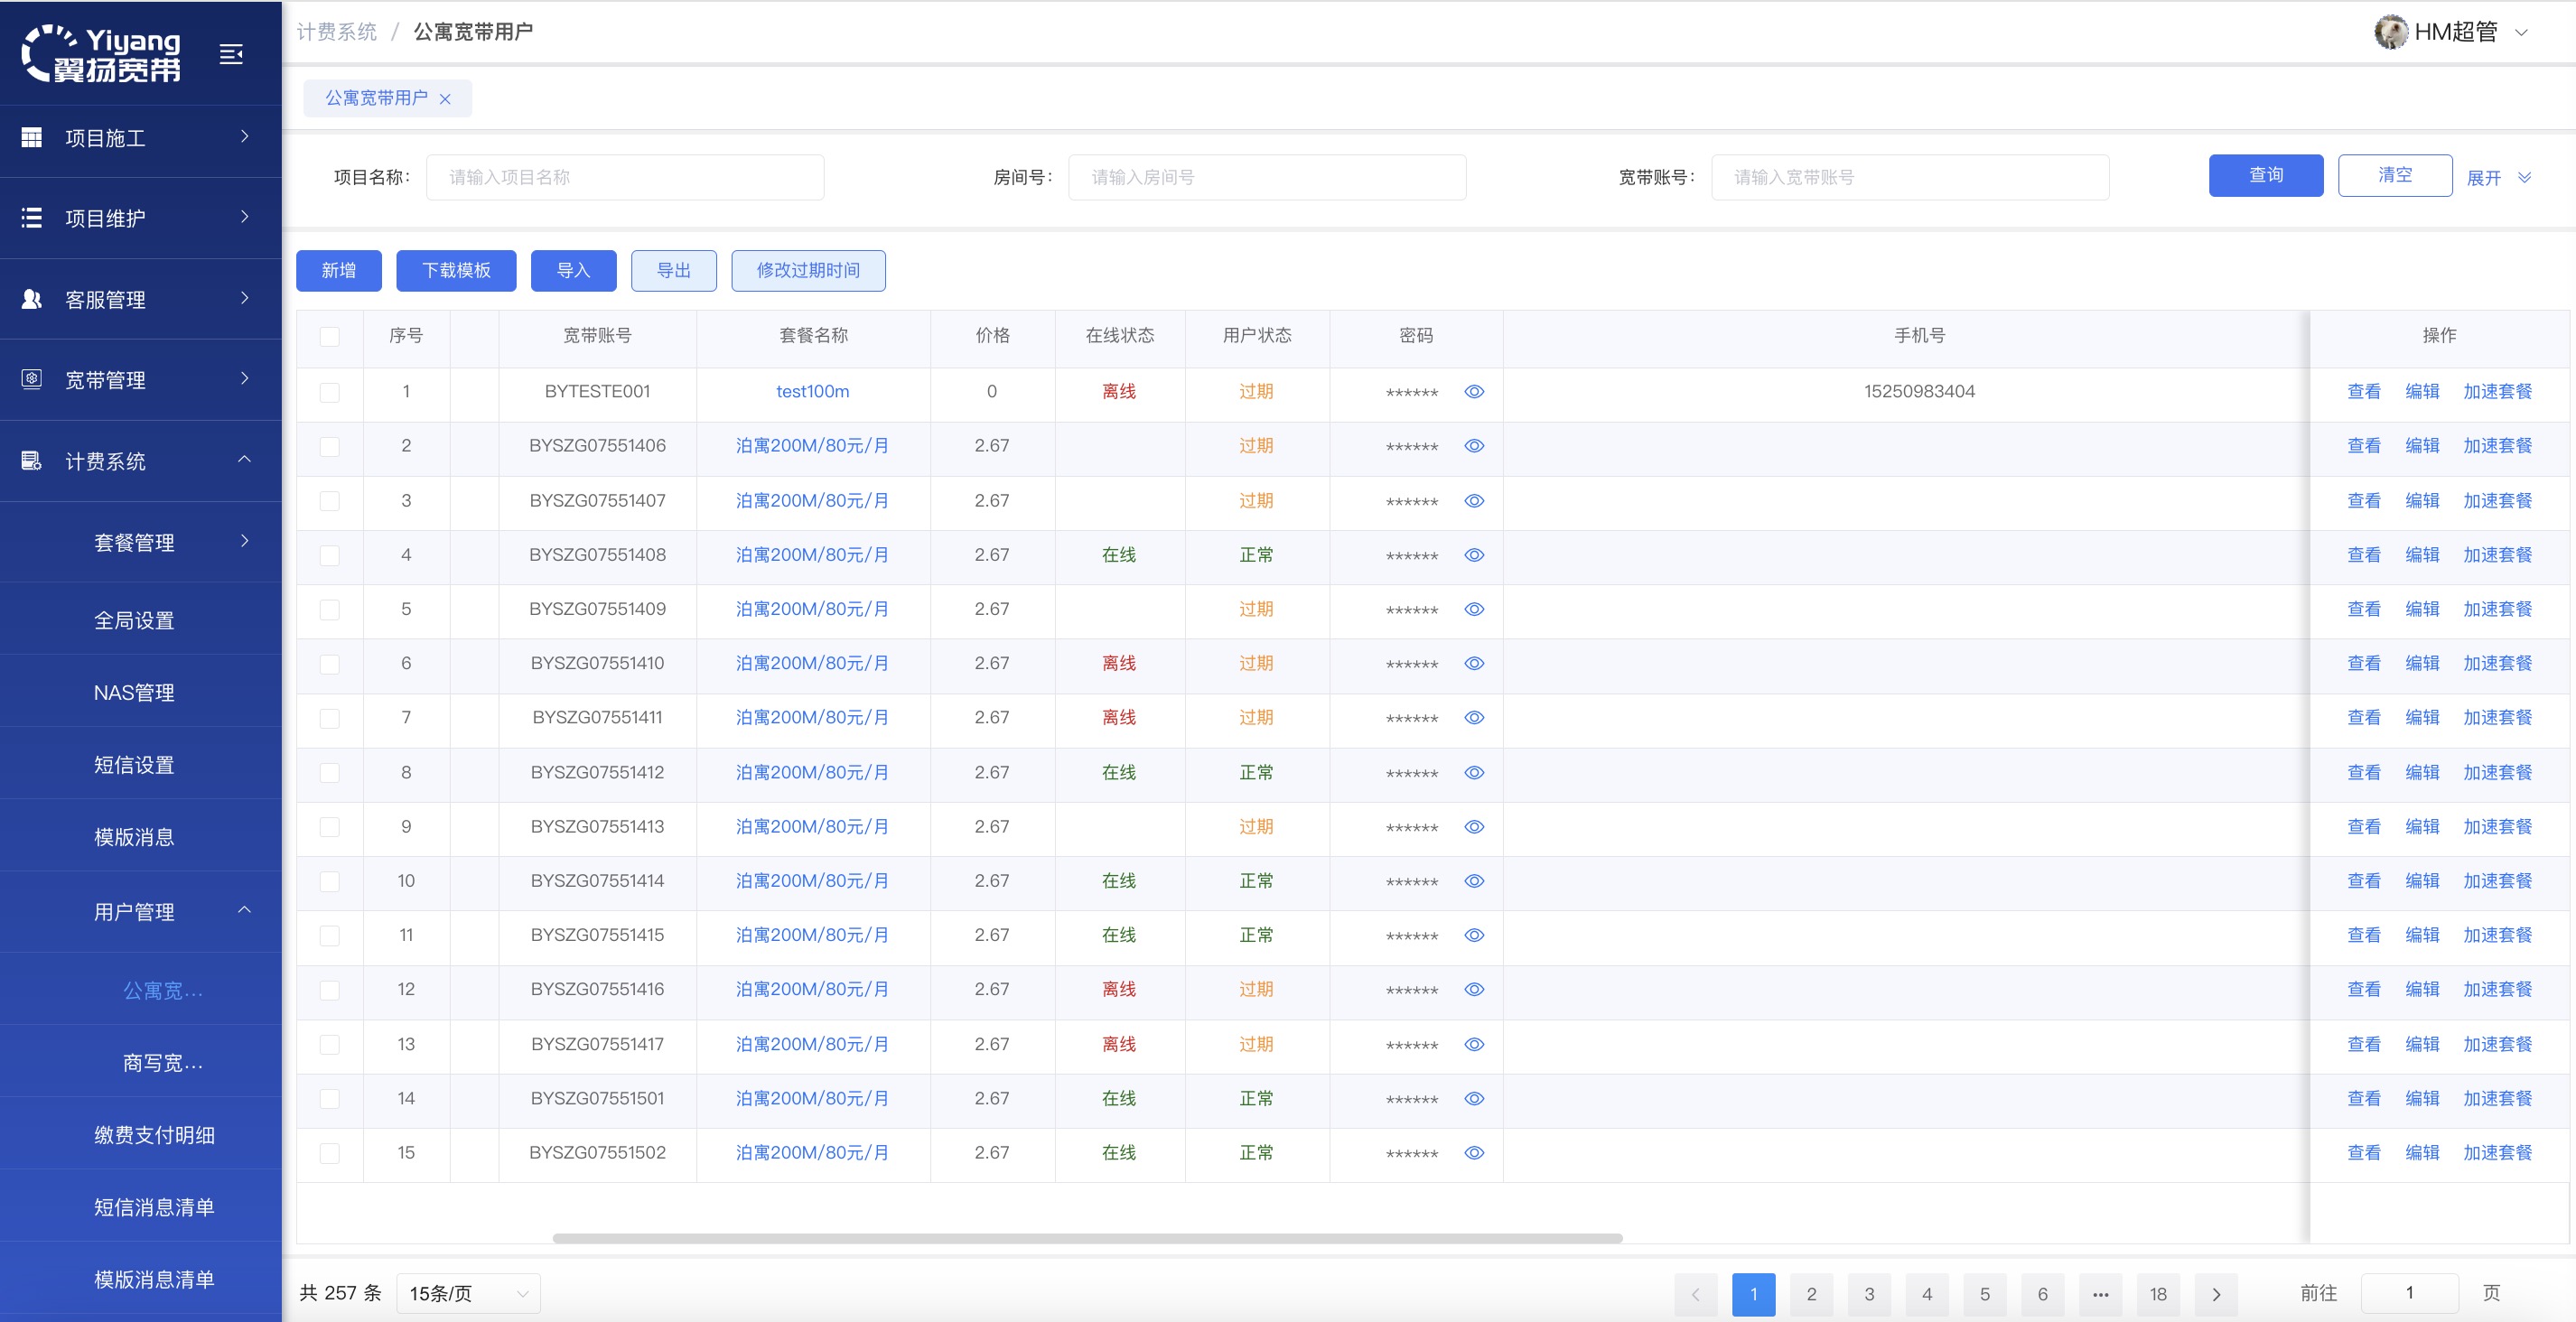Screen dimensions: 2576x1322
Task: Open the 15条/页 page size dropdown
Action: [468, 1293]
